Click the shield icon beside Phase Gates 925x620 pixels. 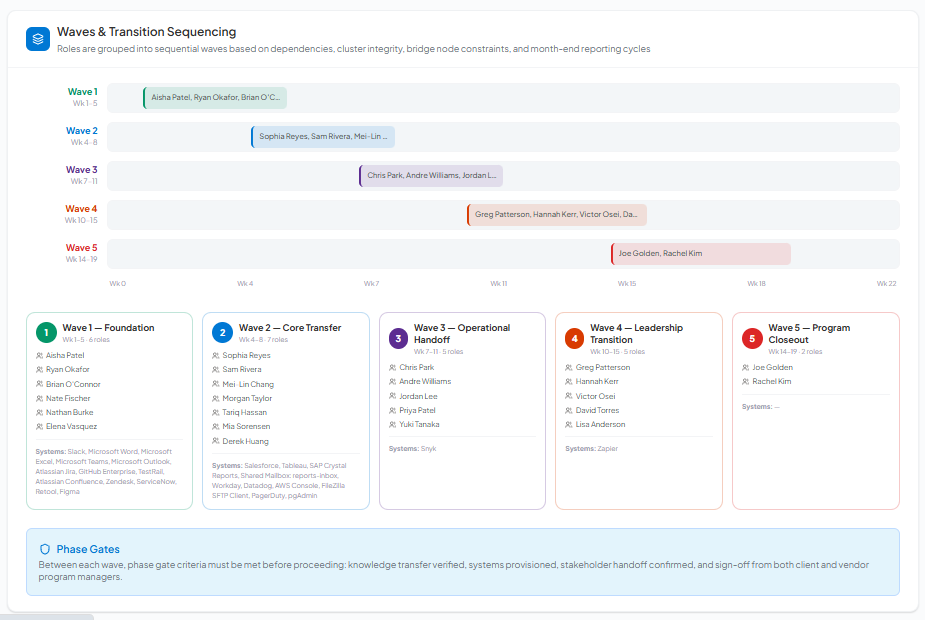(45, 549)
